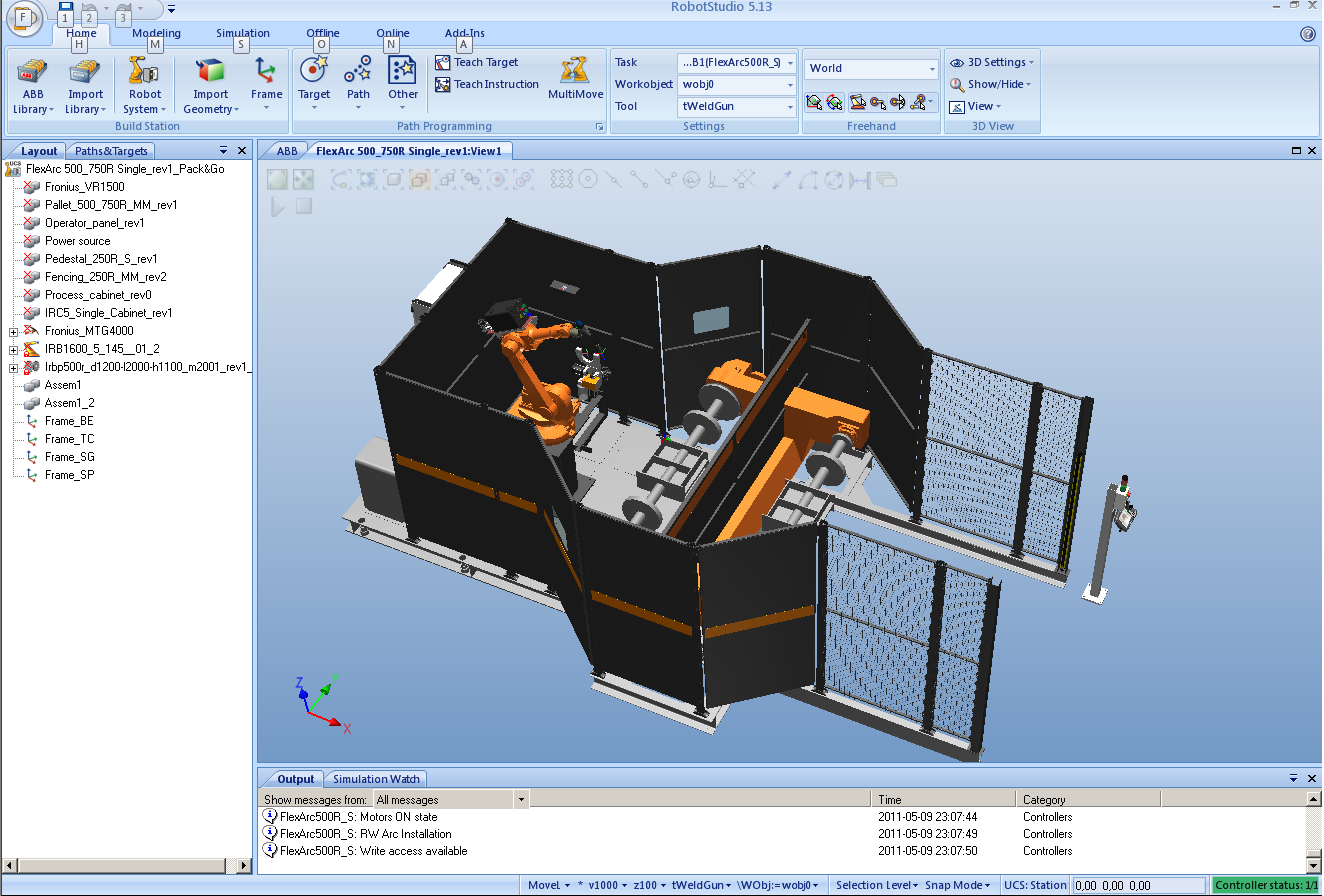Open the Tool dropdown showing tWeldGun
Screen dimensions: 1324x896
(x=737, y=106)
